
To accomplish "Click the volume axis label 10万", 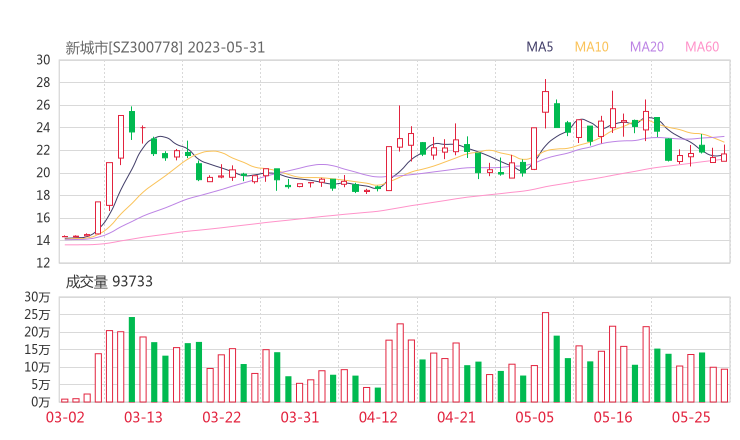I will (37, 367).
